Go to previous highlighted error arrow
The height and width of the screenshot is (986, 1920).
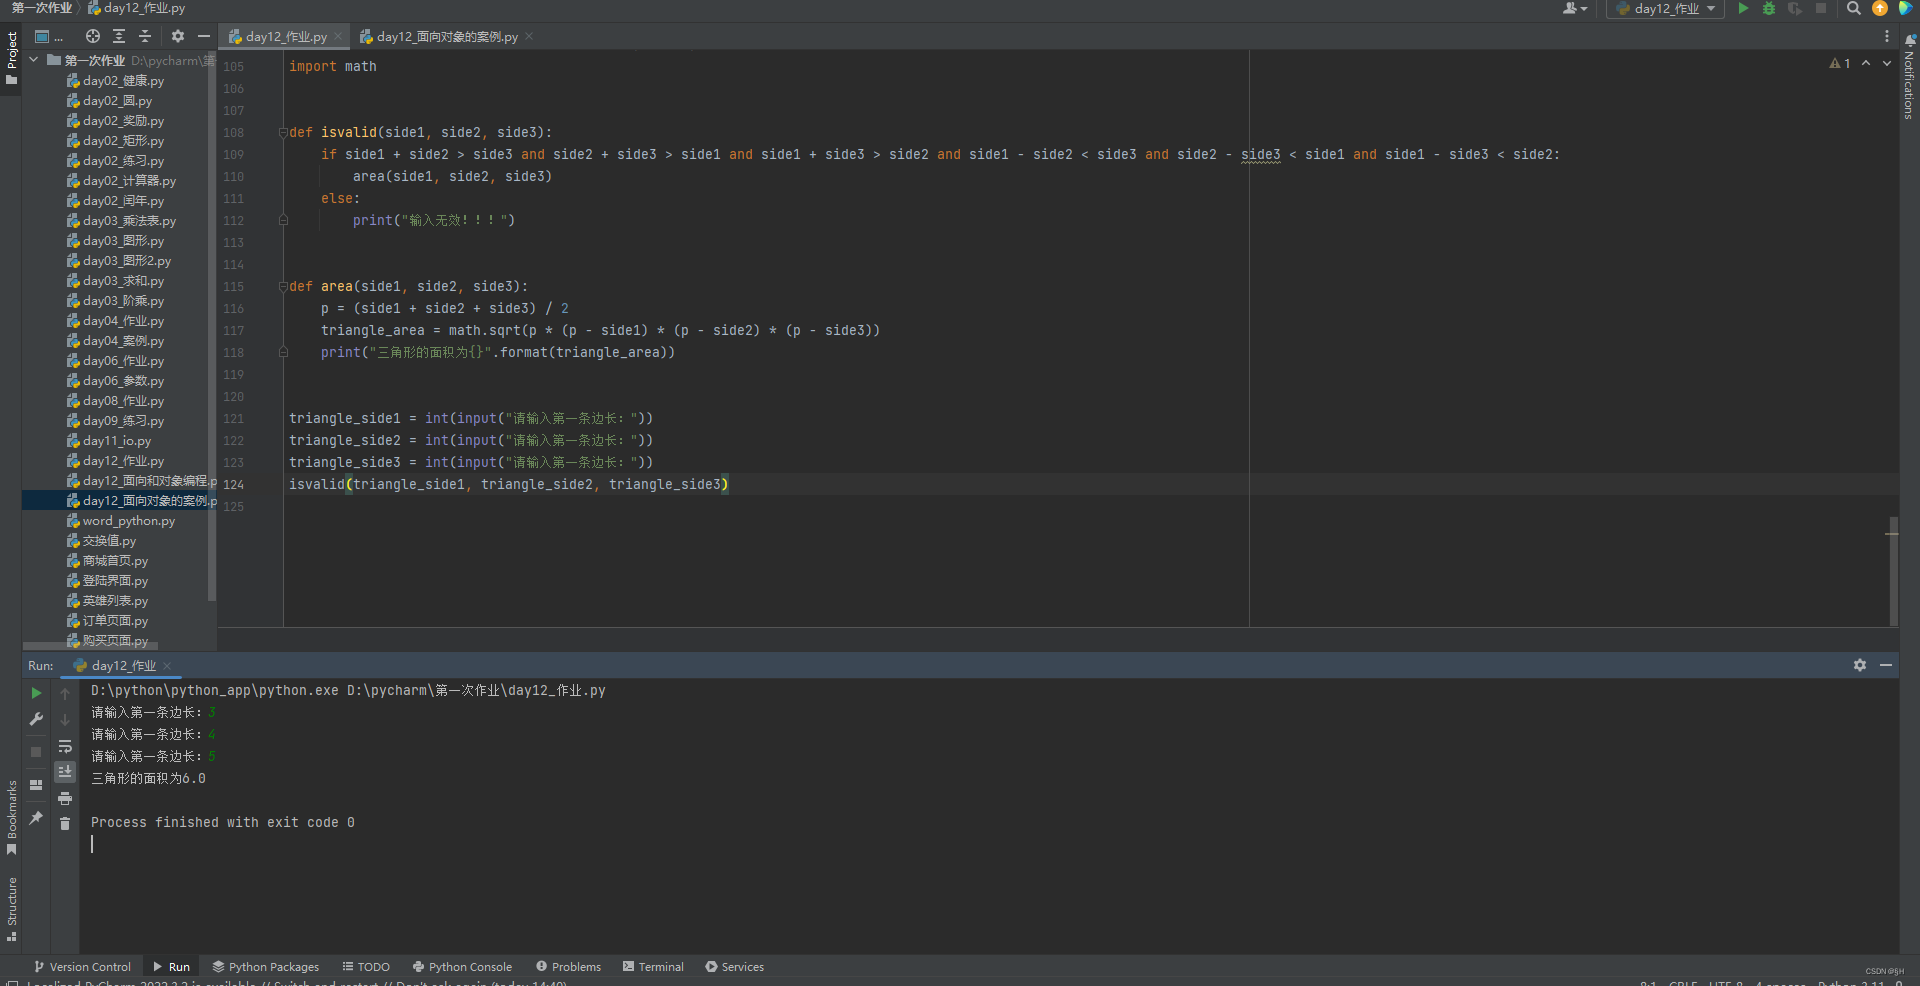(1866, 63)
